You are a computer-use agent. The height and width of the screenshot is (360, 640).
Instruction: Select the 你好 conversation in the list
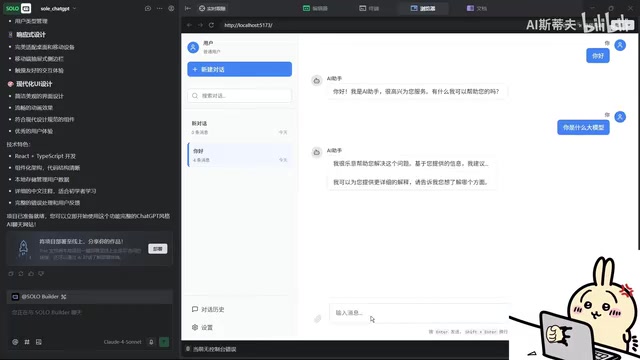pos(240,155)
